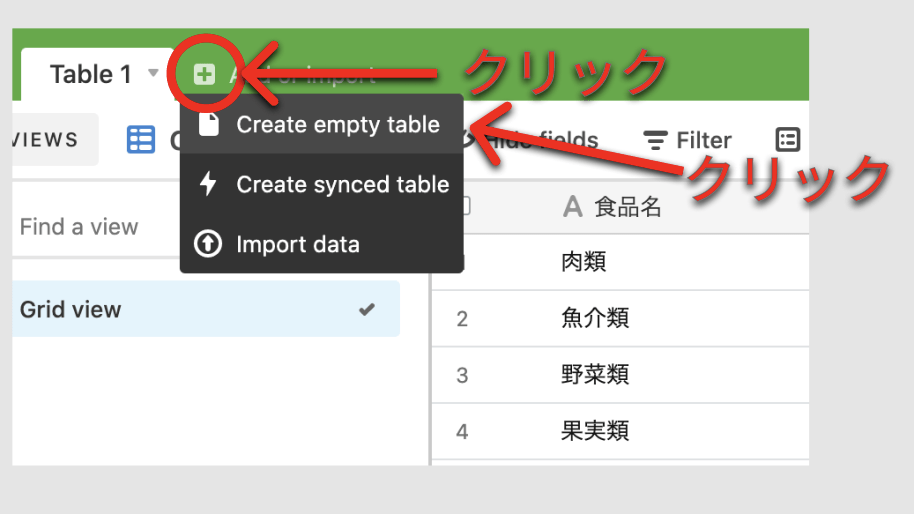Screen dimensions: 914x514
Task: Select the 肉類 cell
Action: tap(585, 262)
